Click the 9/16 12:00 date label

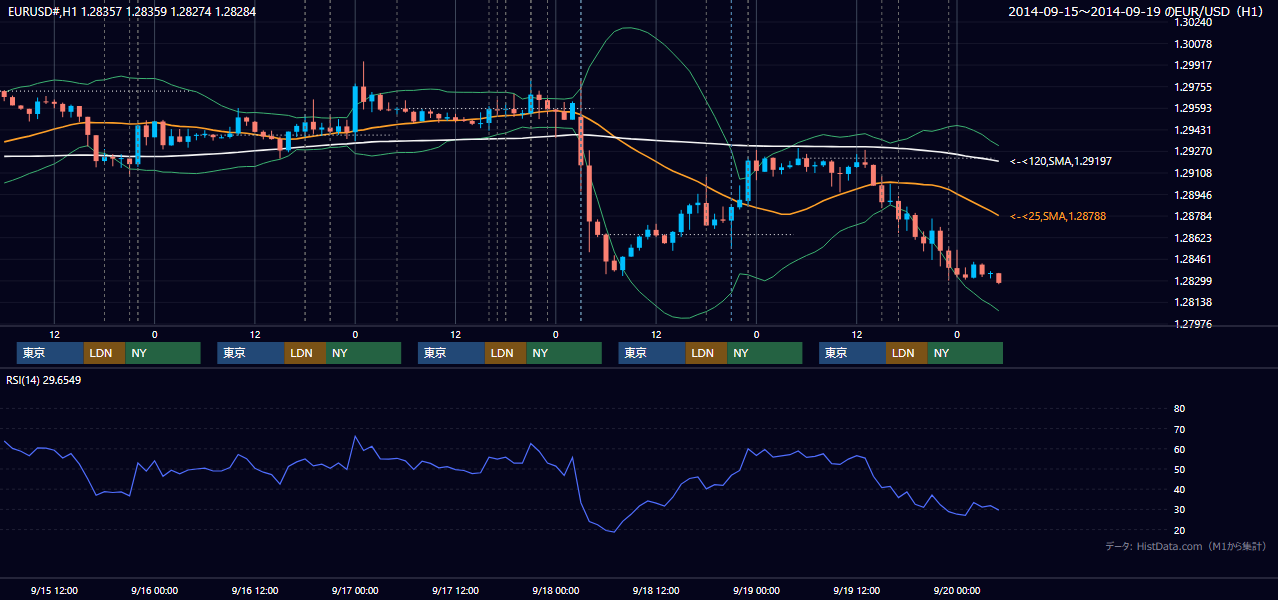[255, 591]
